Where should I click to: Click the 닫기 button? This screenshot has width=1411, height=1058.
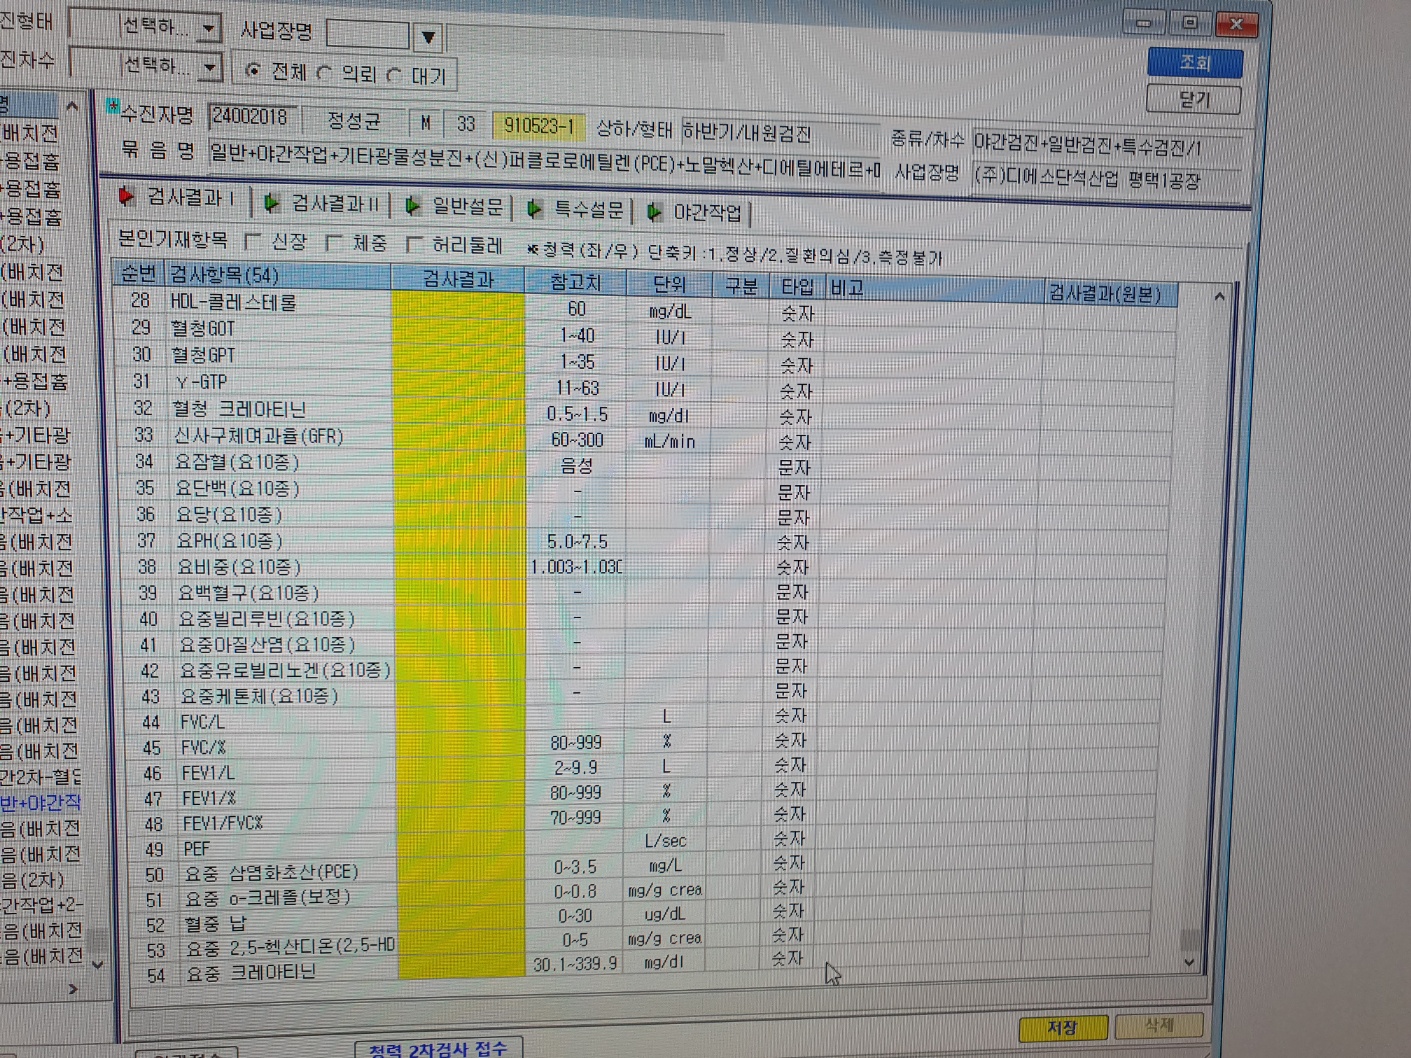point(1195,99)
